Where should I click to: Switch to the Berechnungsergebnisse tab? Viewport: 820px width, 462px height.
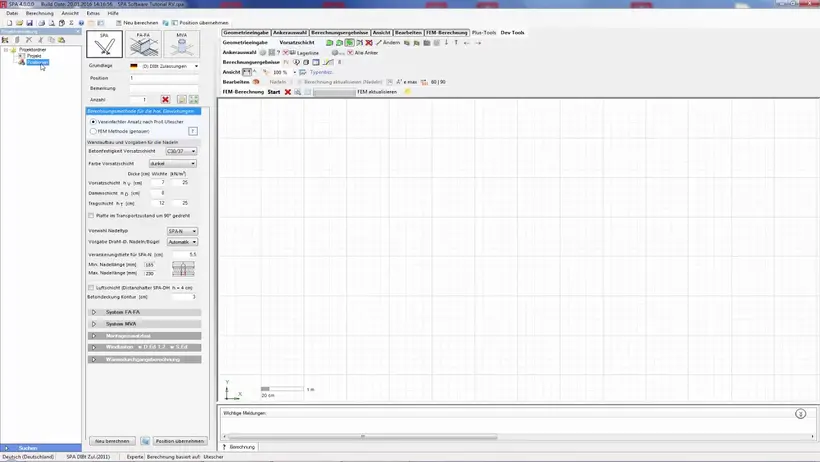[x=340, y=32]
